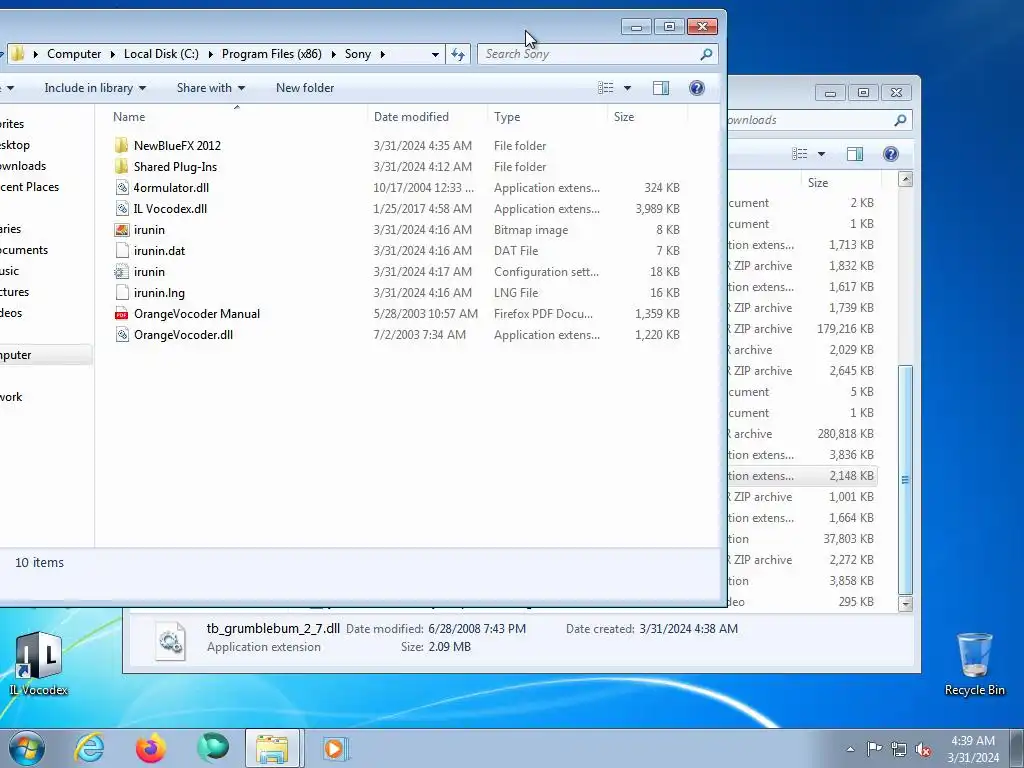Click the Downloads window scrollbar thumb
This screenshot has height=768, width=1024.
pyautogui.click(x=905, y=480)
